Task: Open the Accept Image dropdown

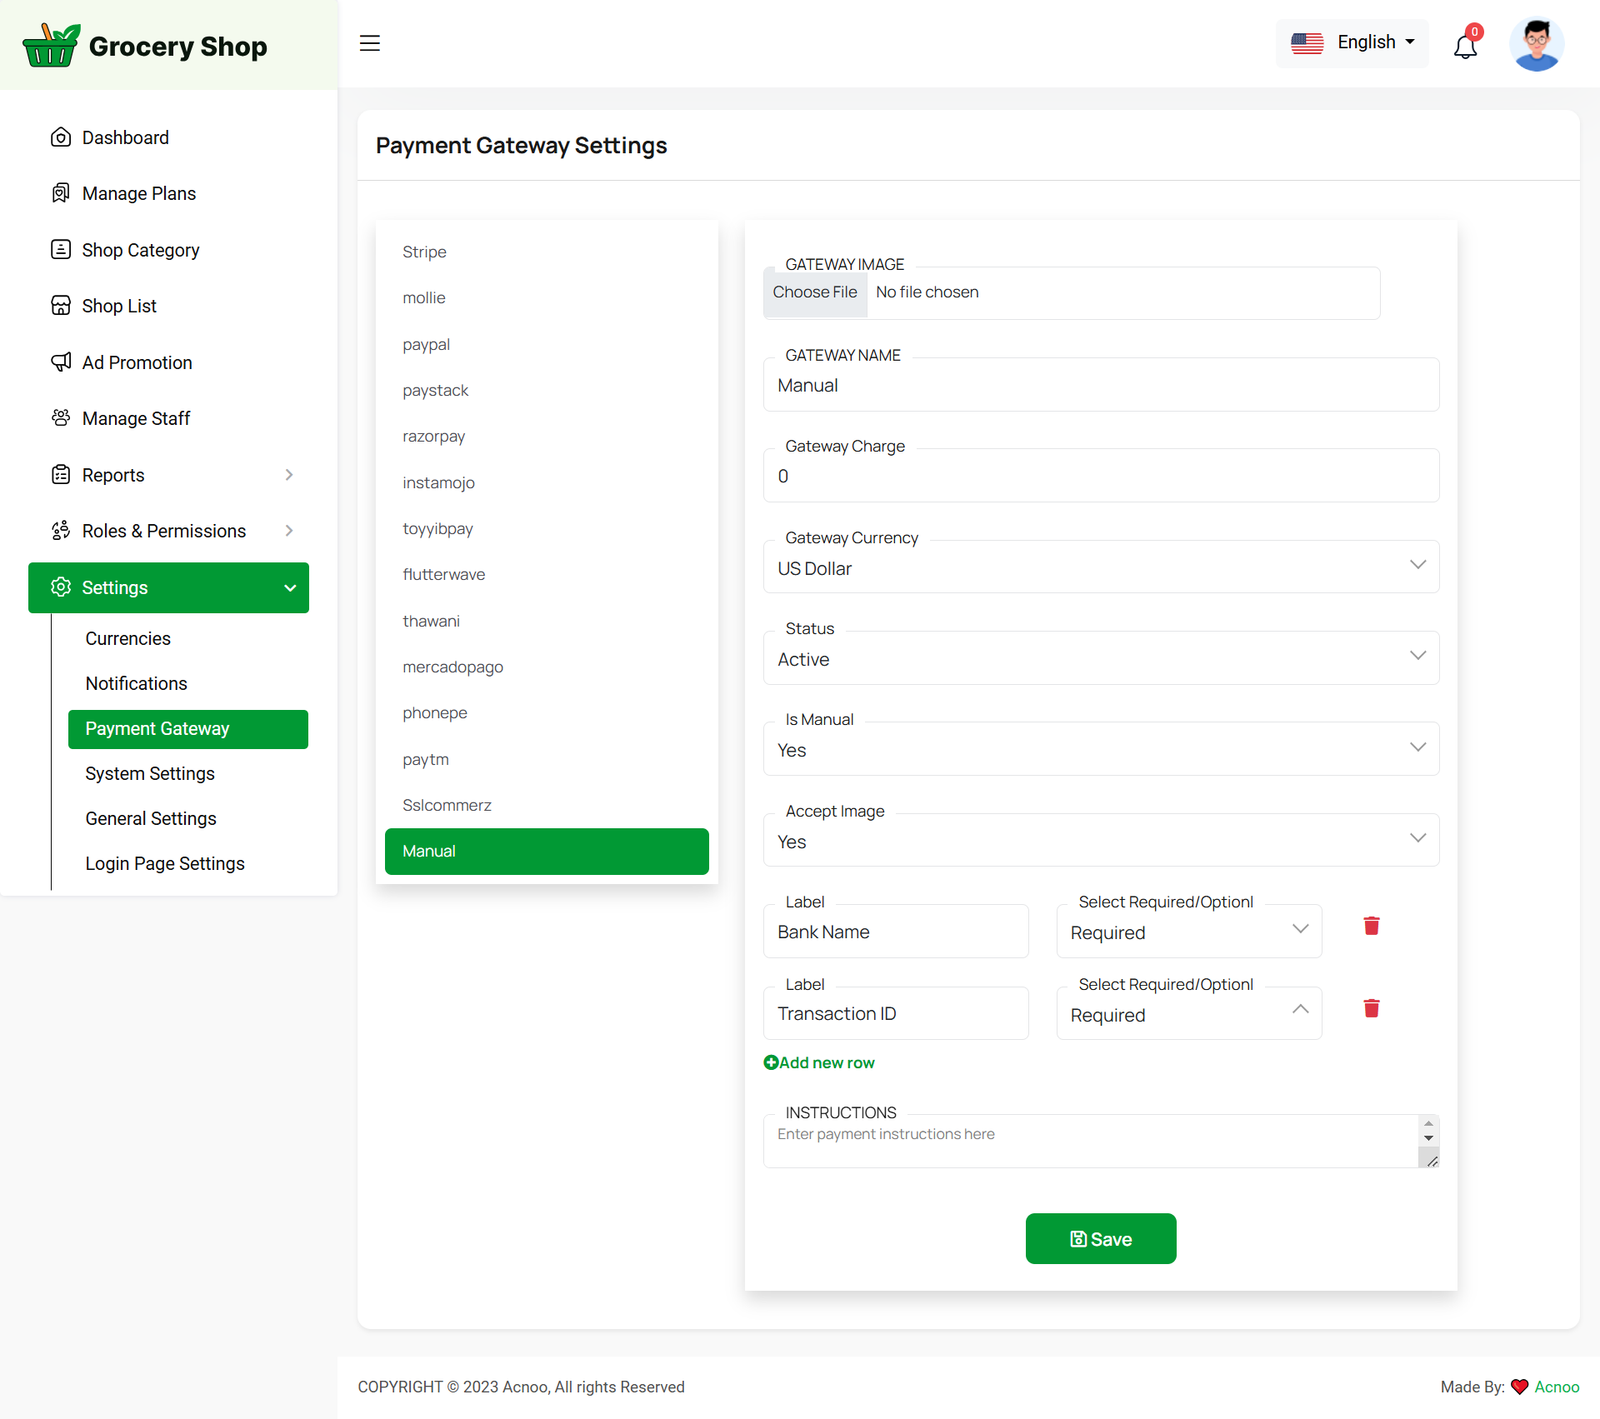Action: coord(1100,841)
